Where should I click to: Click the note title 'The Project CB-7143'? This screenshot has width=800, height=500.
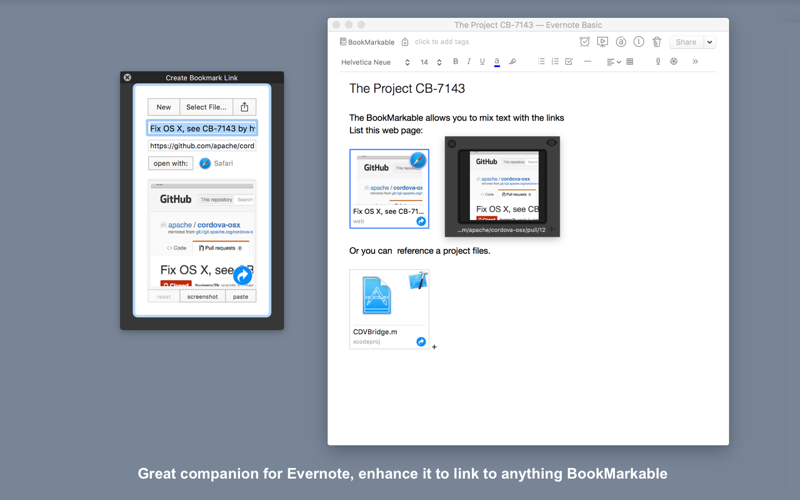[x=407, y=89]
